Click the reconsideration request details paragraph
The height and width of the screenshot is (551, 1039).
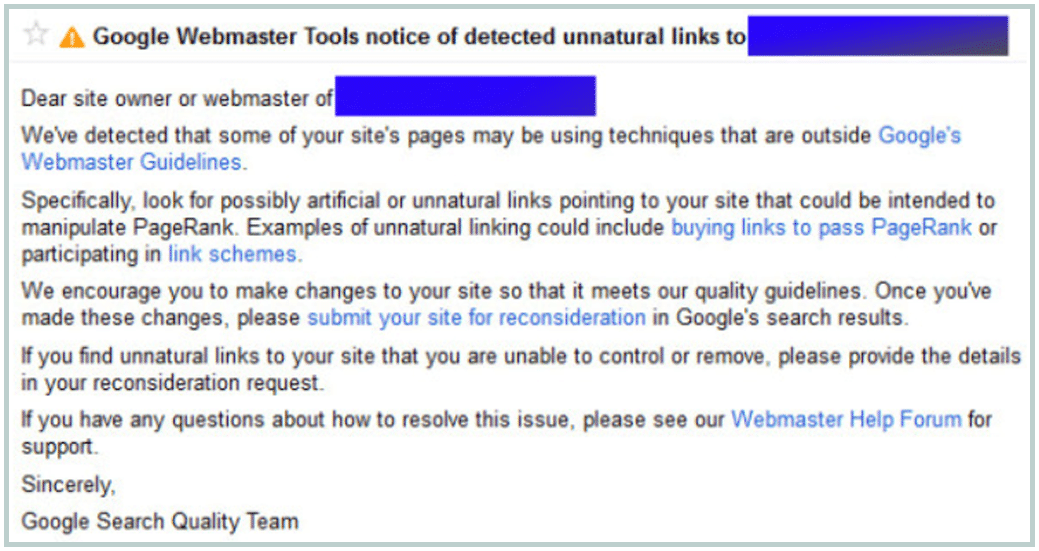pyautogui.click(x=521, y=369)
